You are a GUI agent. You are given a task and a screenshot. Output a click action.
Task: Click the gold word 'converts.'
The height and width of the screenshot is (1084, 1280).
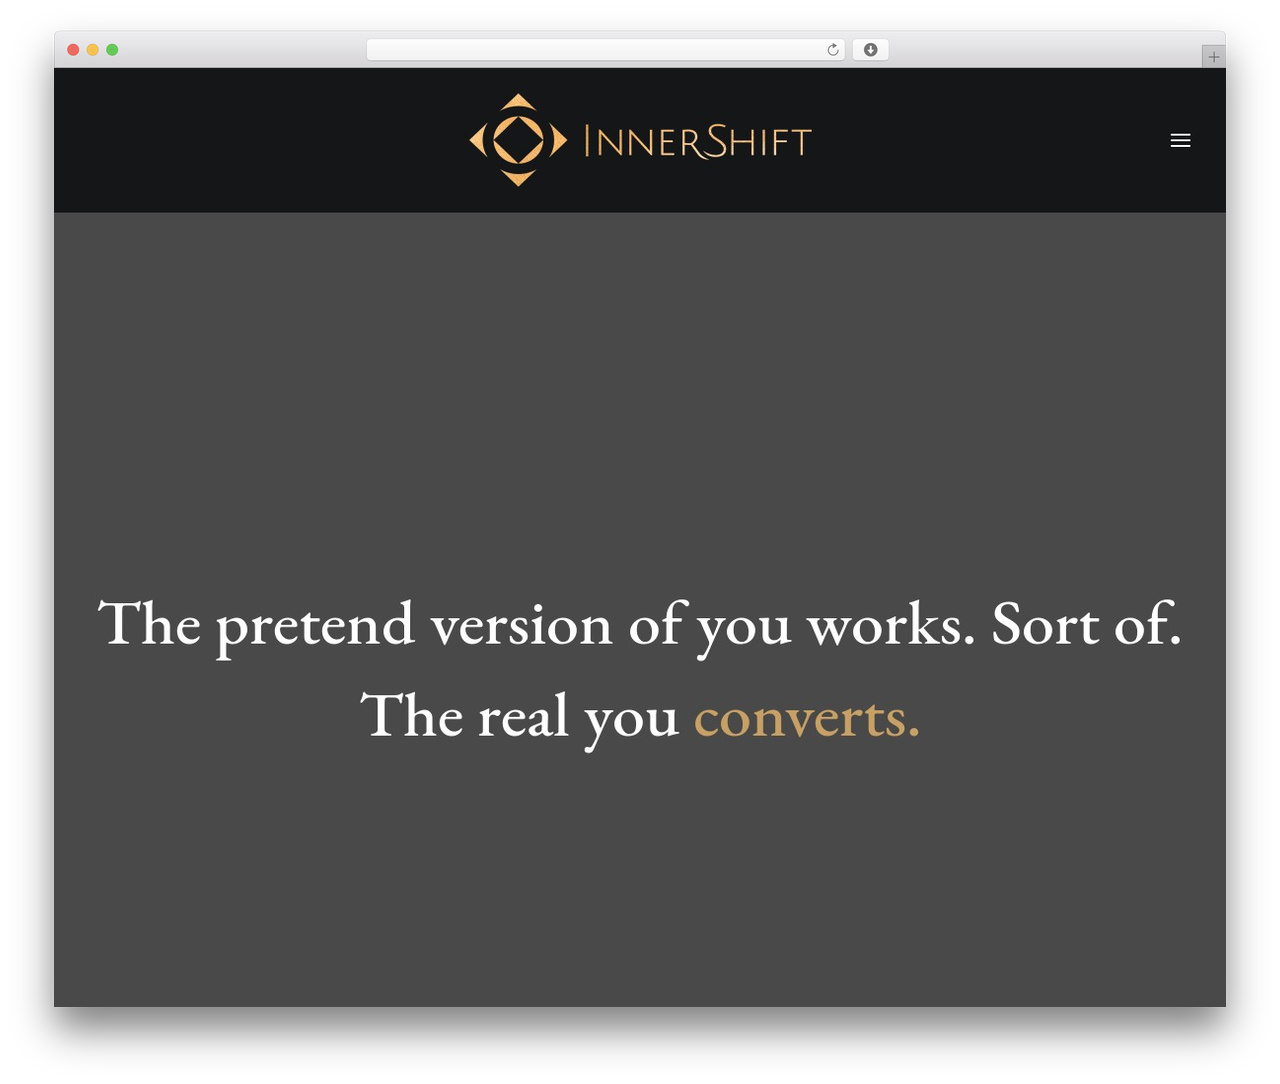coord(807,717)
